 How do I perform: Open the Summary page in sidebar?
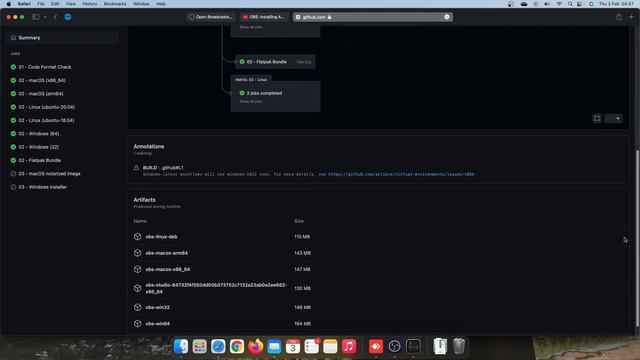coord(62,38)
